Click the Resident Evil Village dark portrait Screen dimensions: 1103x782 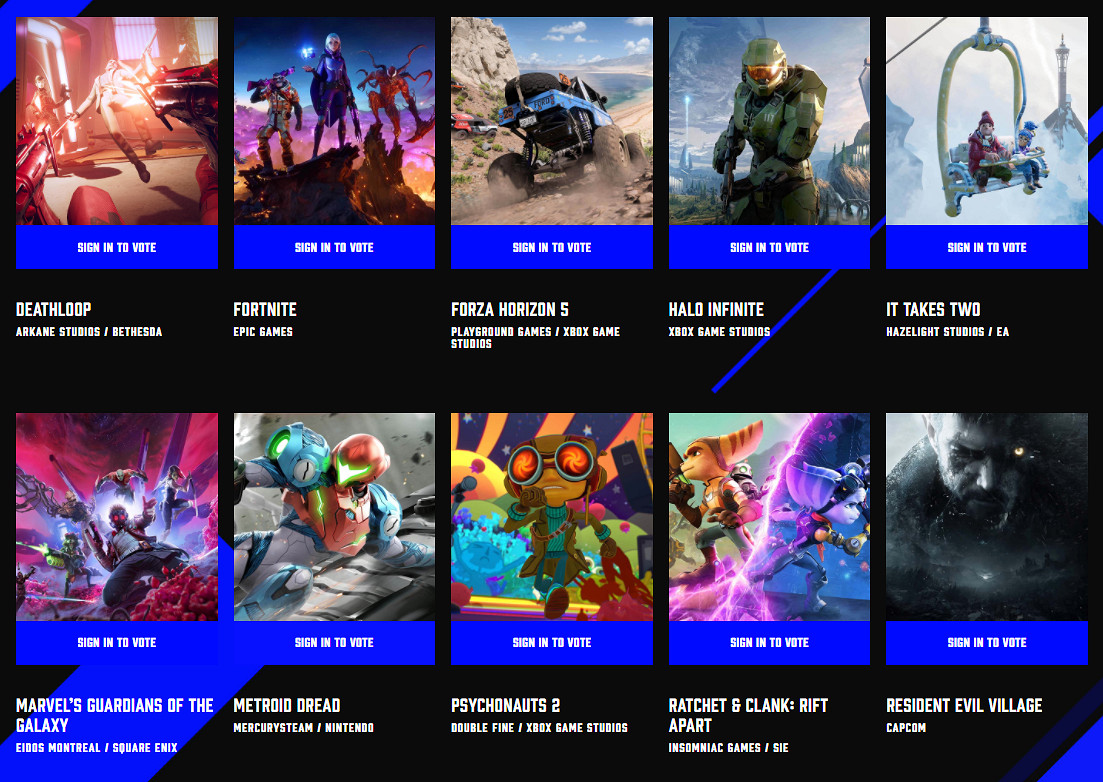click(987, 517)
